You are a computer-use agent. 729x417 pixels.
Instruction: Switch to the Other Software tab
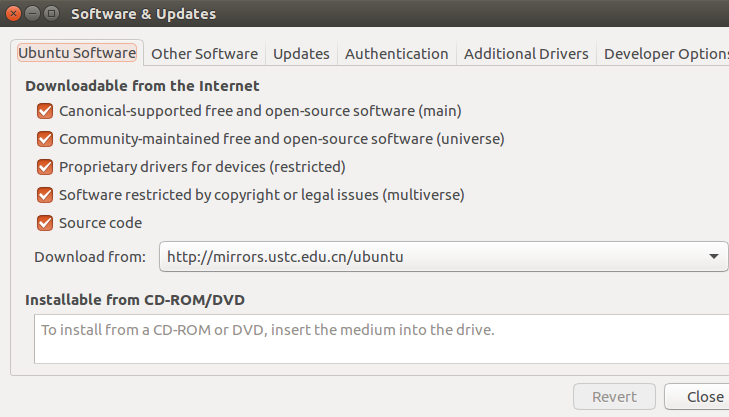click(205, 54)
